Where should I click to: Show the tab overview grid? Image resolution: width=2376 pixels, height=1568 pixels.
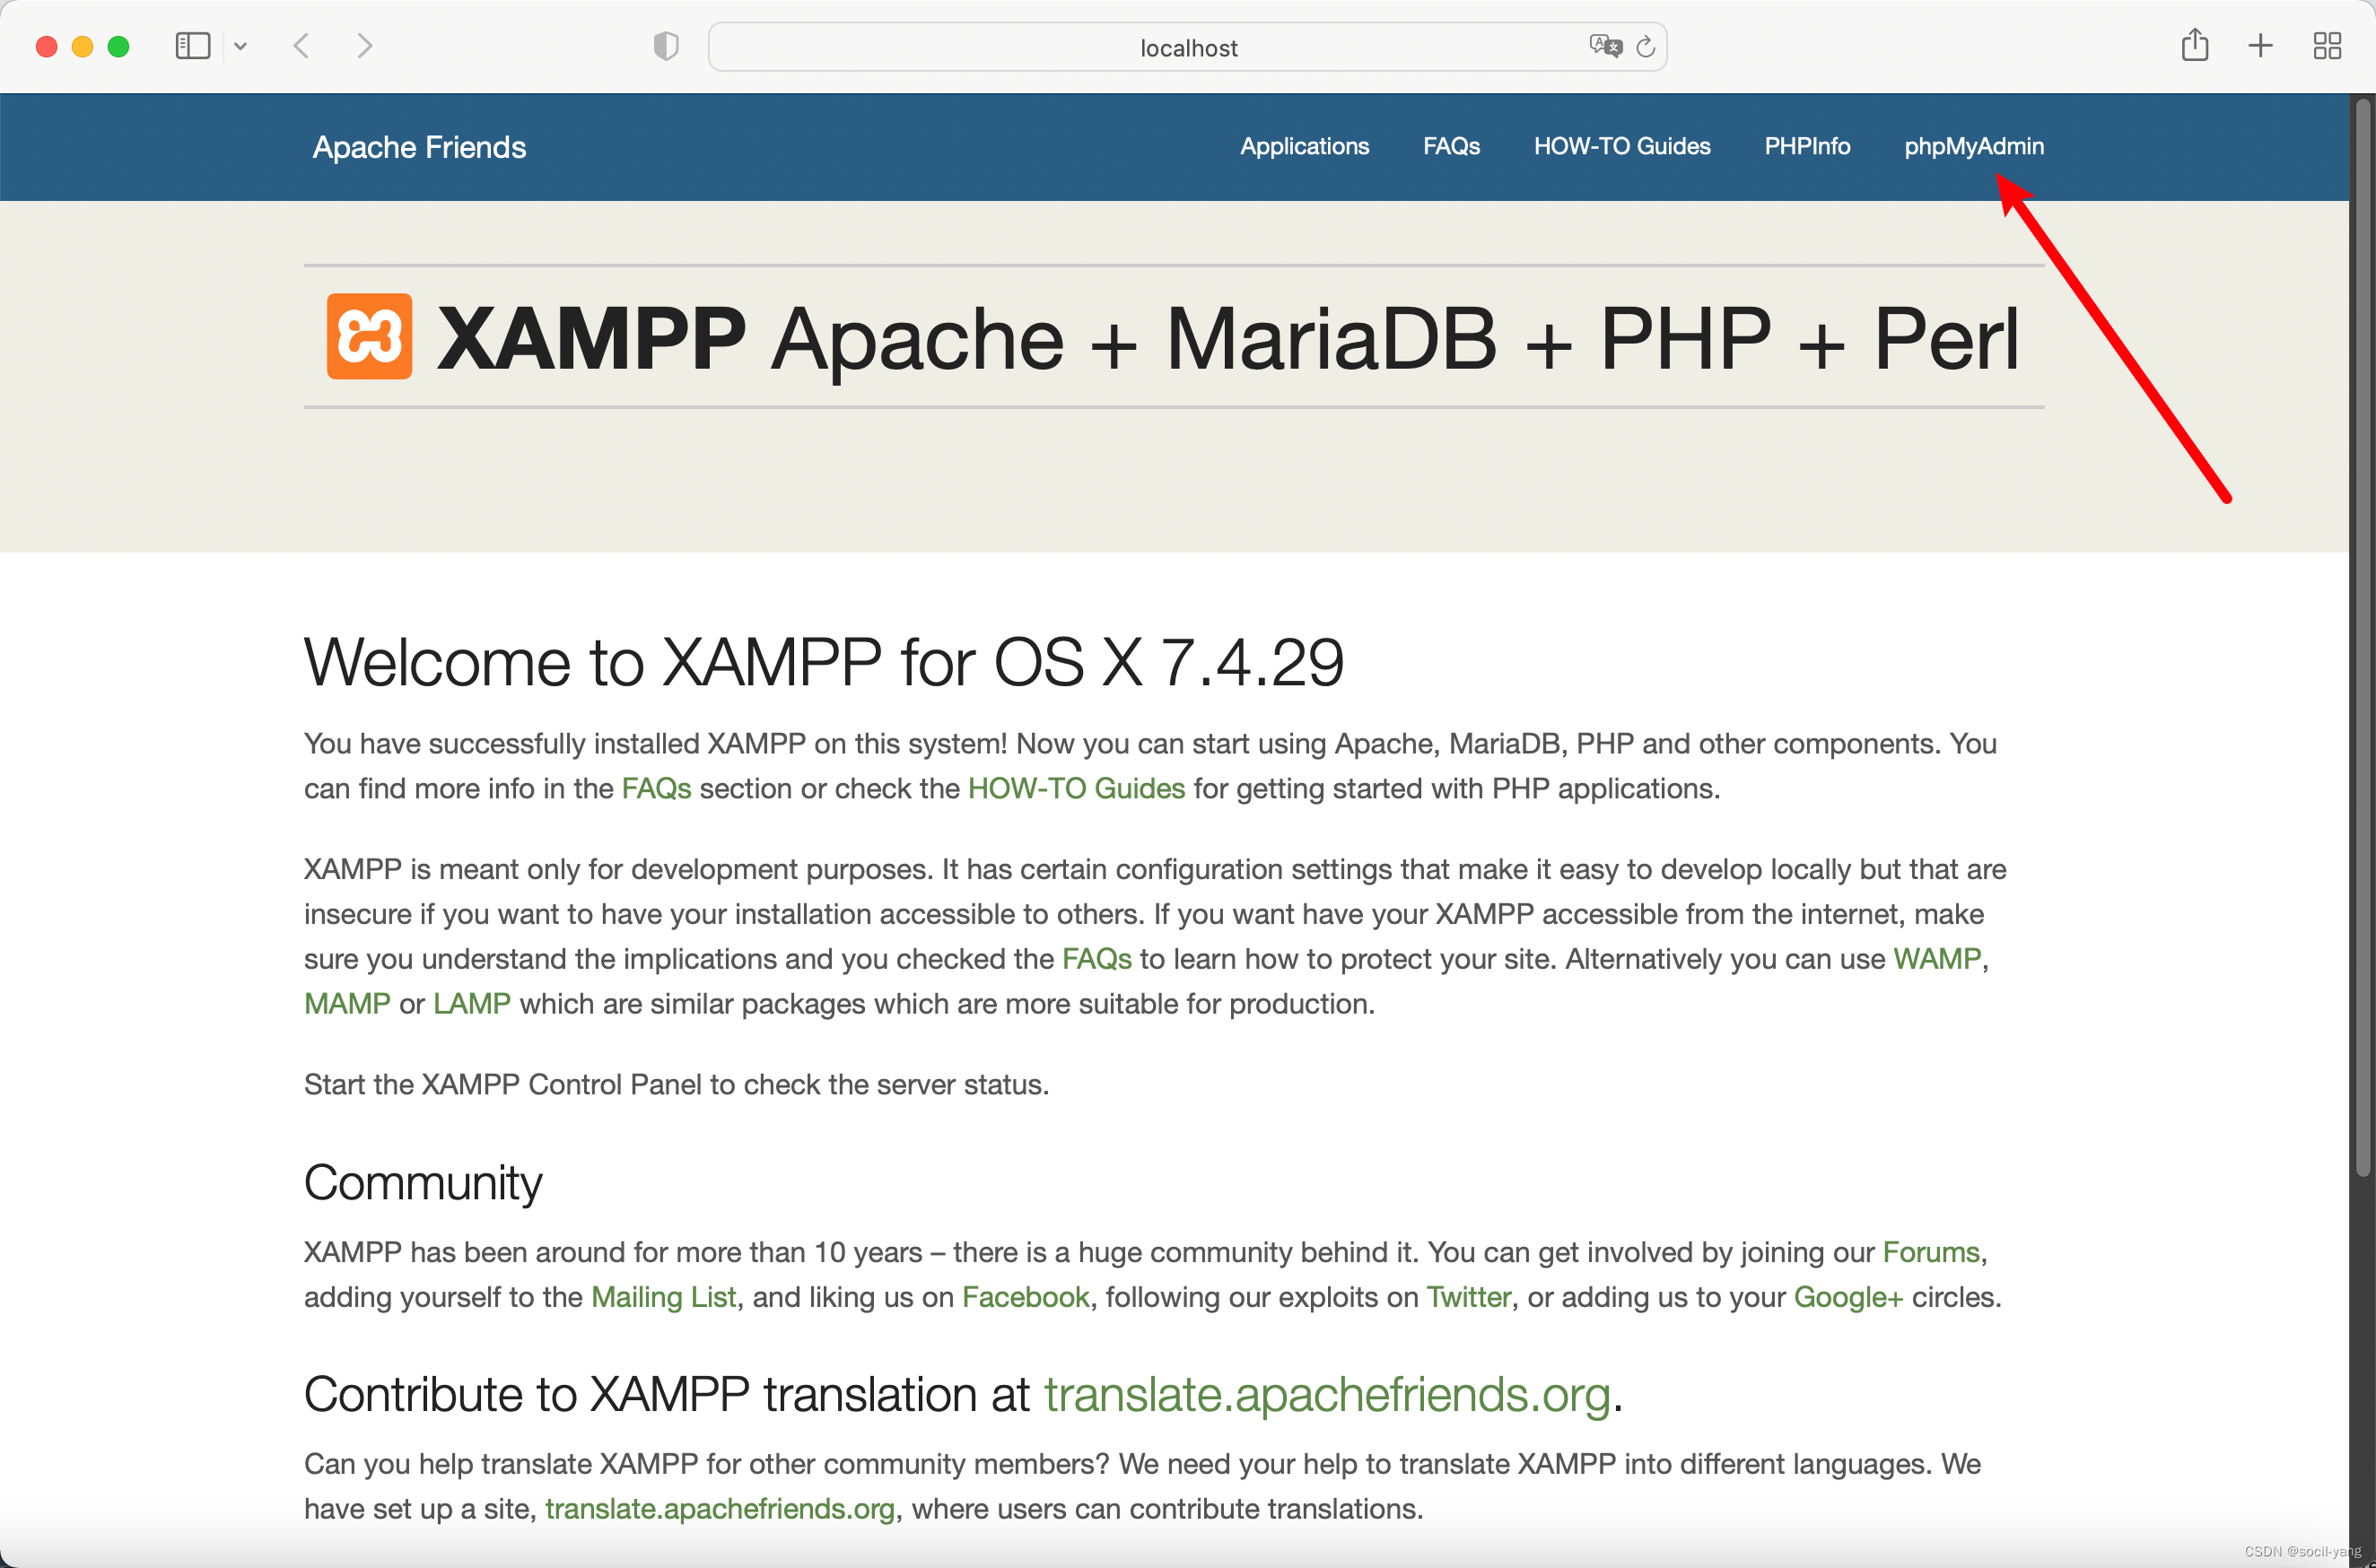click(2327, 46)
